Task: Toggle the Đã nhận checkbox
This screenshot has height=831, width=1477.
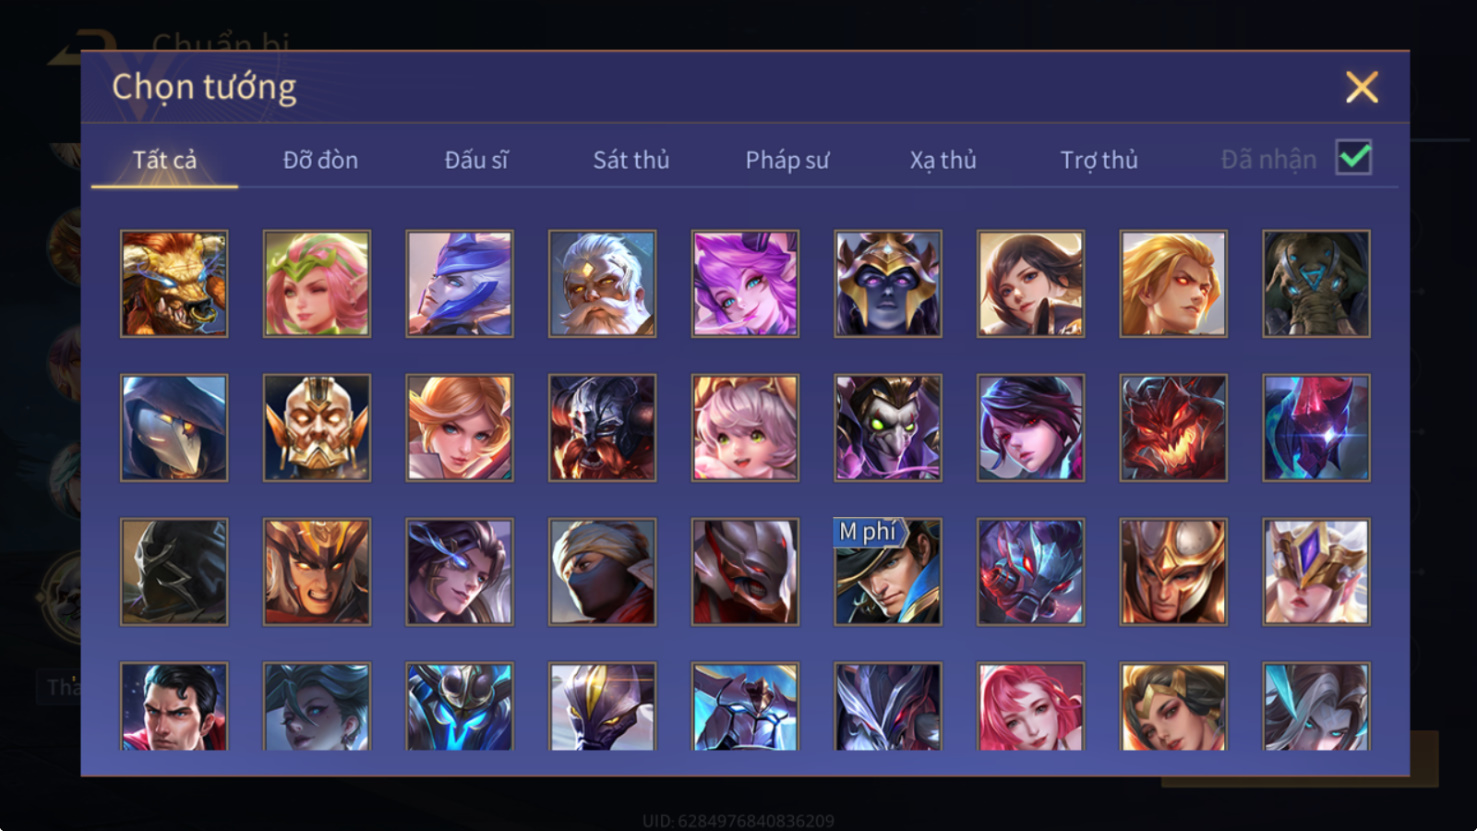Action: (x=1354, y=158)
